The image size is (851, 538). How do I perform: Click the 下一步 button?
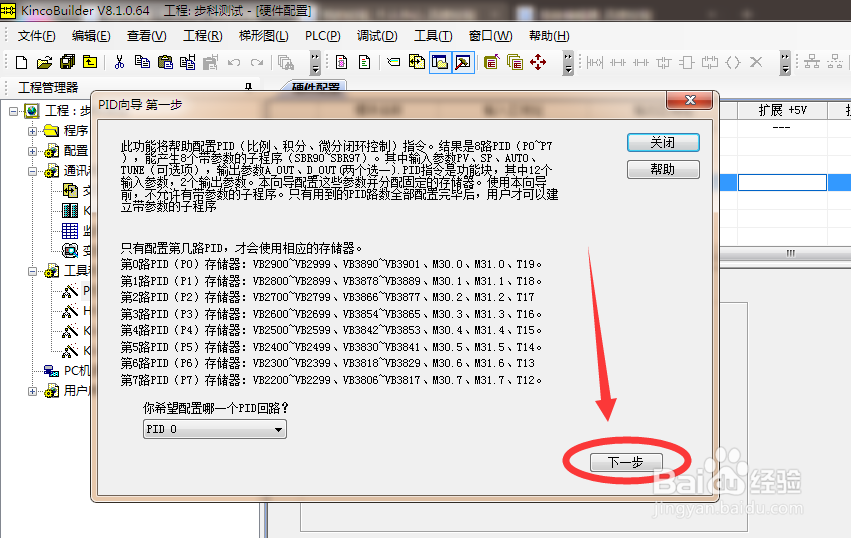626,462
